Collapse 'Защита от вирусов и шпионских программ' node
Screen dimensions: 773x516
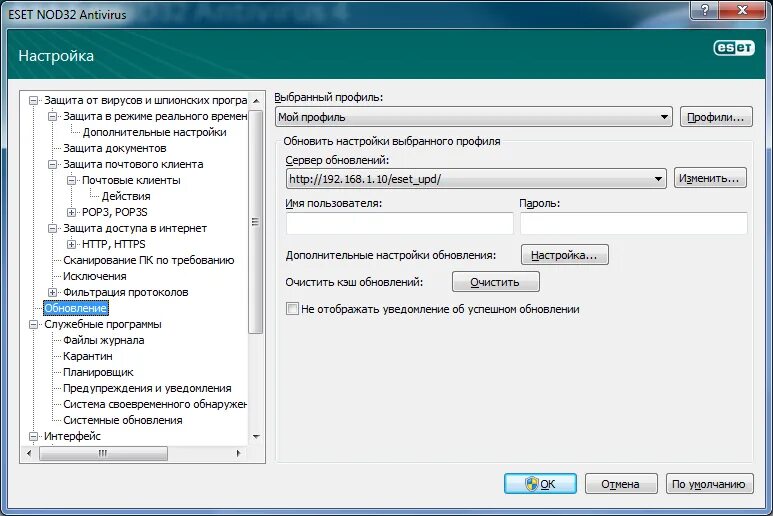[34, 101]
